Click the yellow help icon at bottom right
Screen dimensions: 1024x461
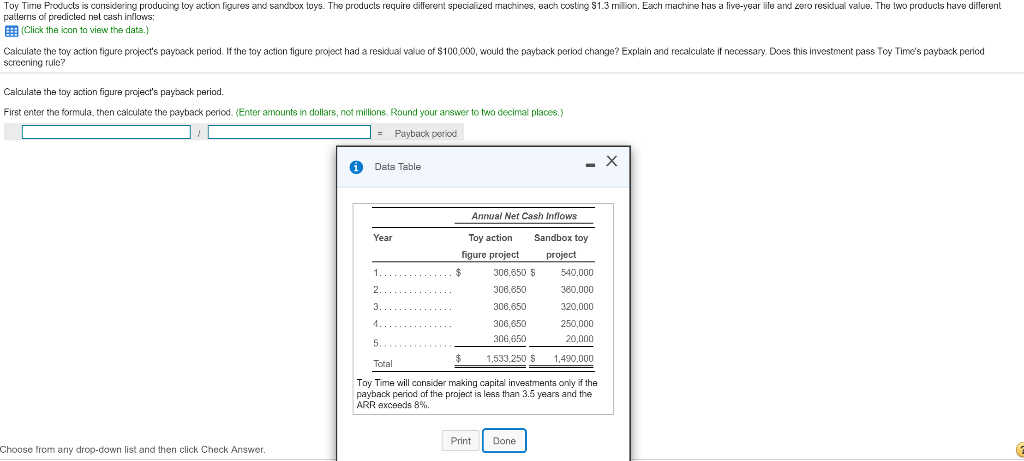point(1020,449)
